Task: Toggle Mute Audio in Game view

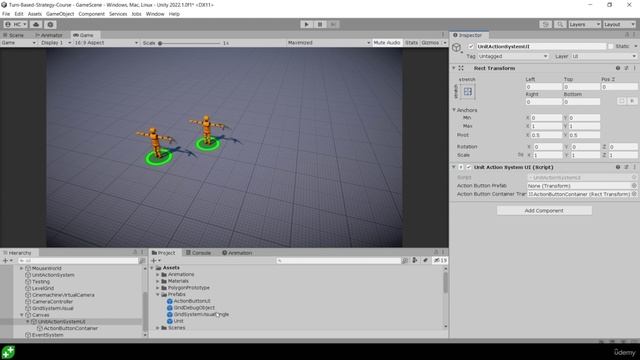Action: 387,43
